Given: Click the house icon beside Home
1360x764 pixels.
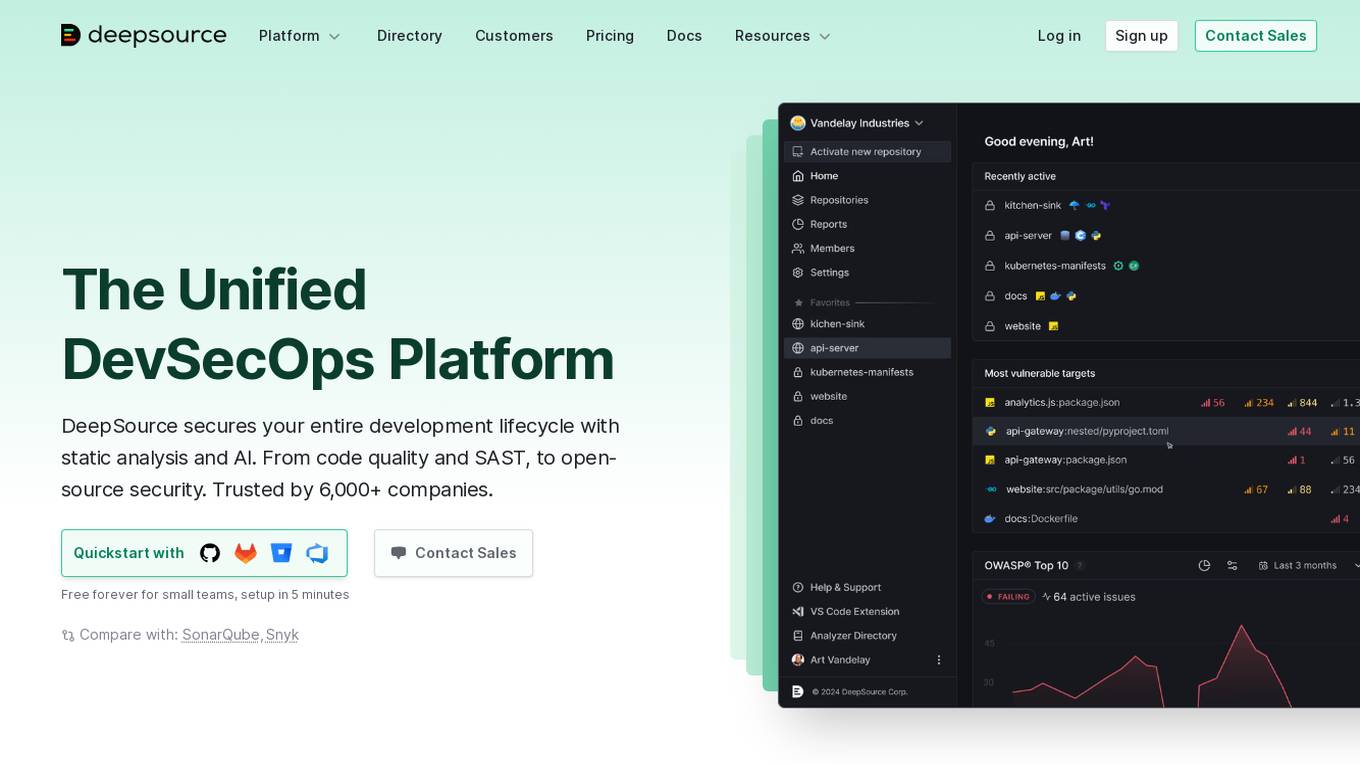Looking at the screenshot, I should [798, 176].
